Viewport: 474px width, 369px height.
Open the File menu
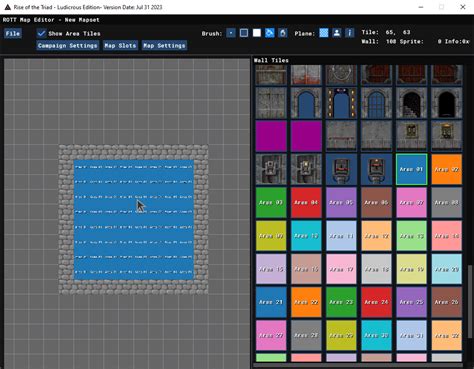pyautogui.click(x=13, y=33)
